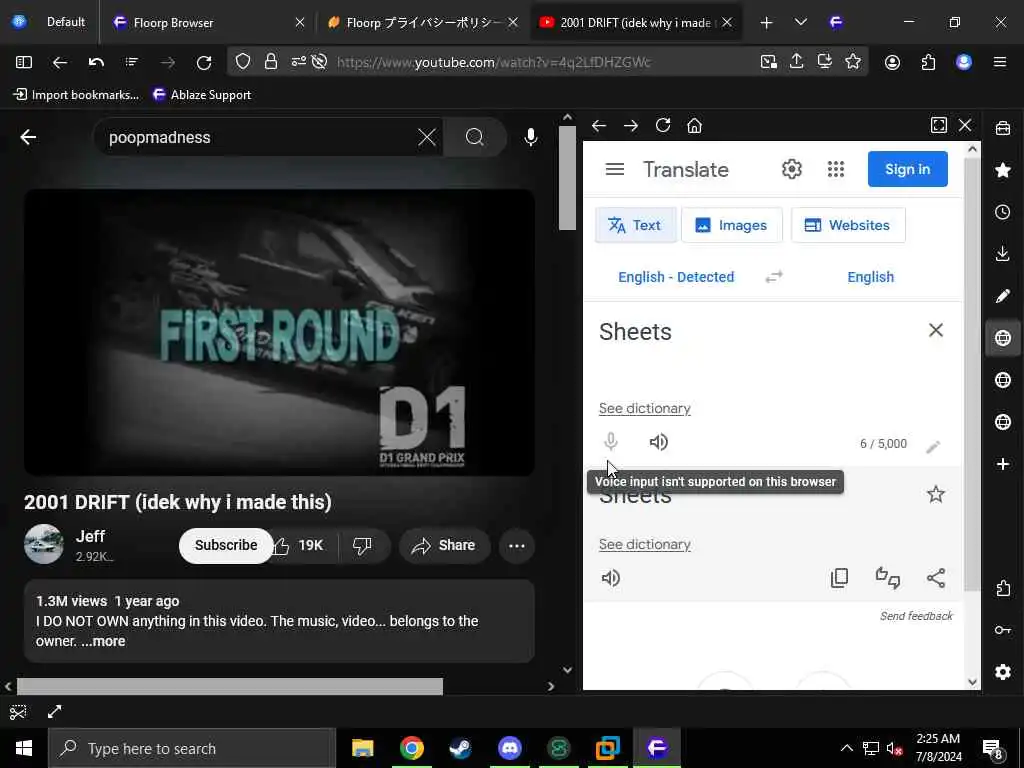
Task: Open Translate settings gear
Action: tap(792, 169)
